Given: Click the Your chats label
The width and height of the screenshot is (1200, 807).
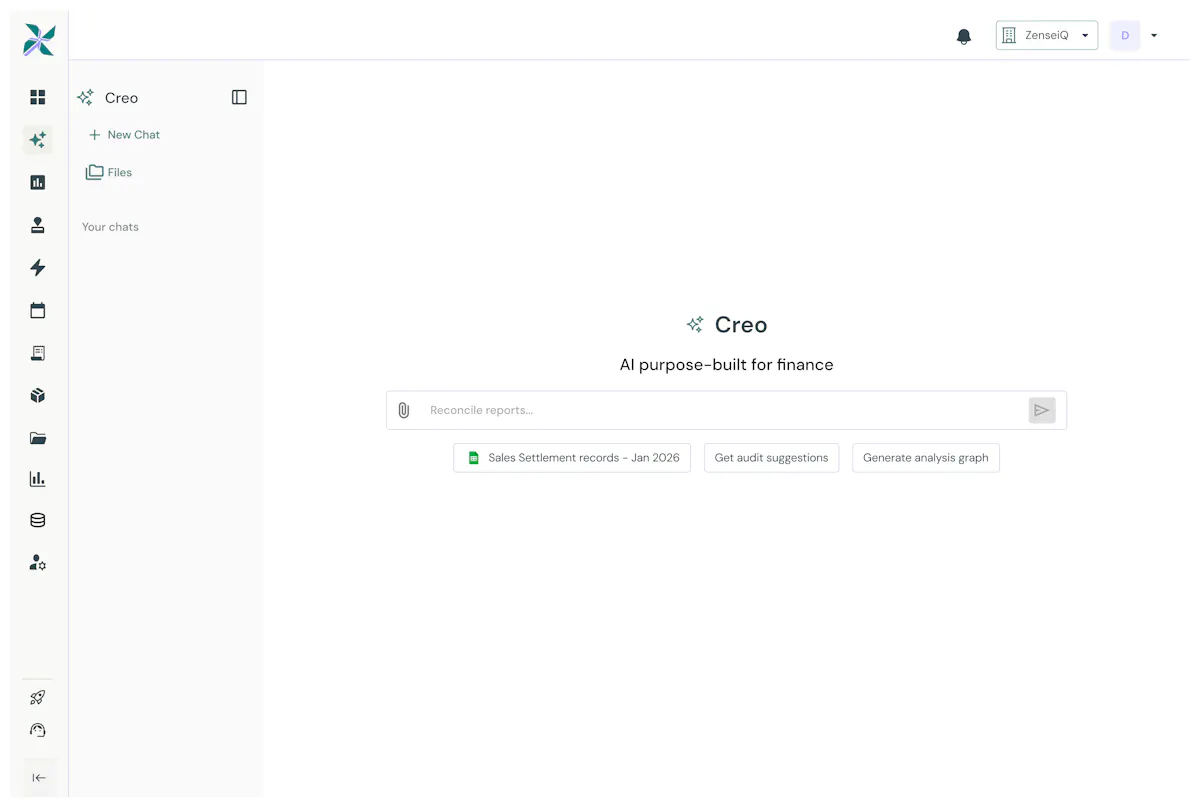Looking at the screenshot, I should [x=110, y=227].
